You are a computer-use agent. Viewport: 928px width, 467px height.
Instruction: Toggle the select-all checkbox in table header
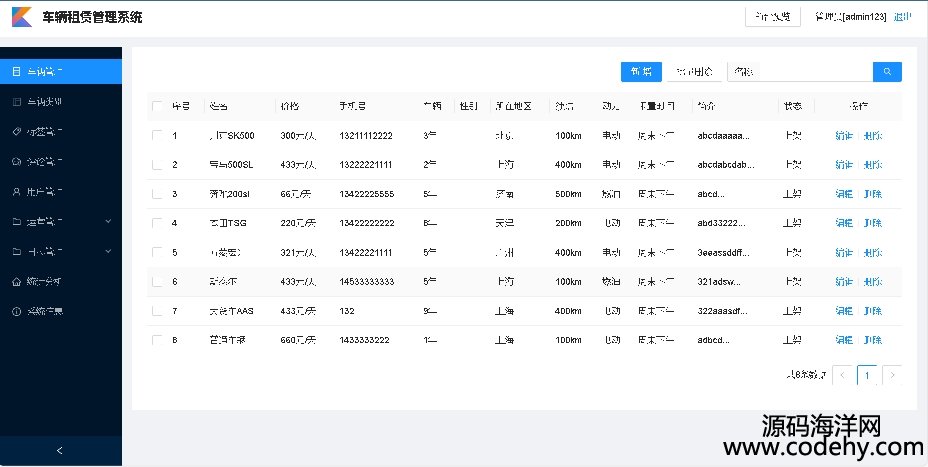157,106
